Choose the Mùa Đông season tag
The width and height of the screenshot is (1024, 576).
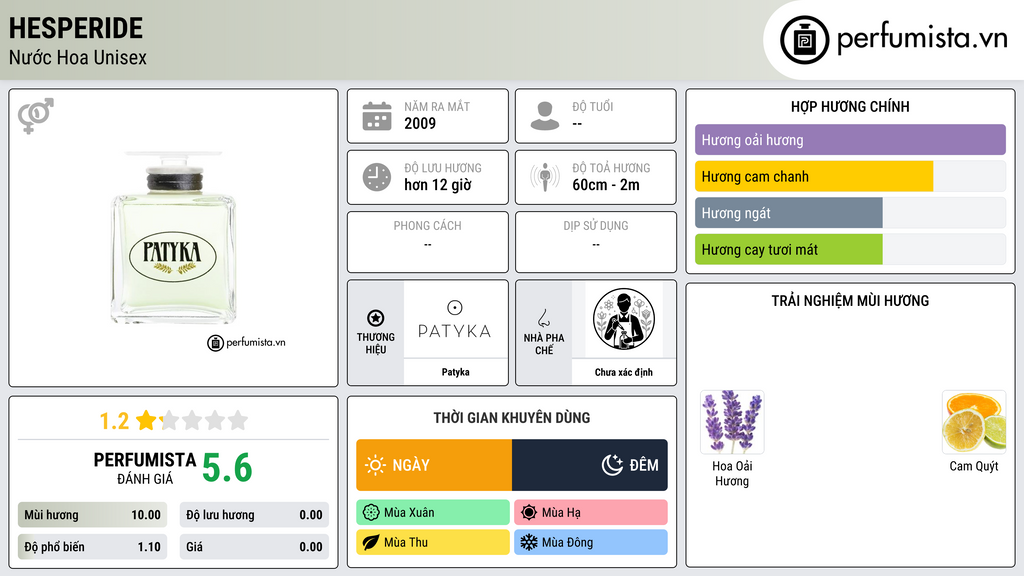click(x=591, y=543)
